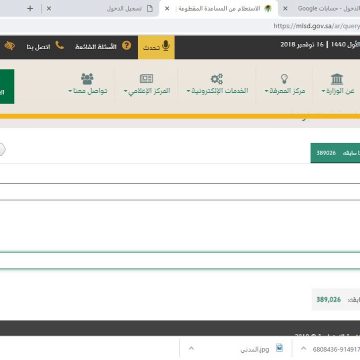Open a new browser tab
The width and height of the screenshot is (360, 360).
[x=30, y=9]
